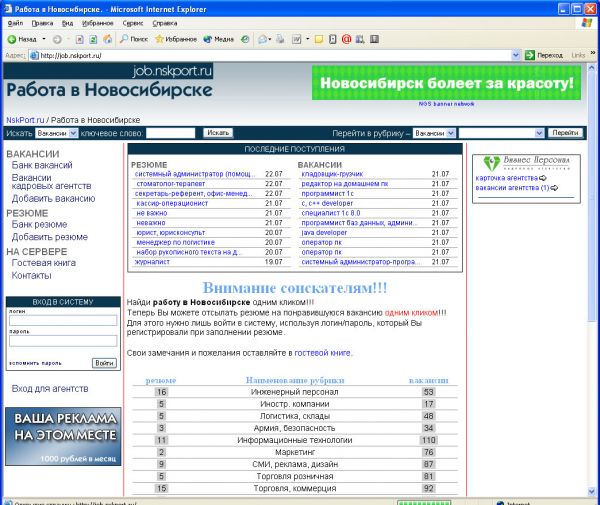Open the Edit icon dropdown arrow
The image size is (600, 505).
[x=307, y=39]
